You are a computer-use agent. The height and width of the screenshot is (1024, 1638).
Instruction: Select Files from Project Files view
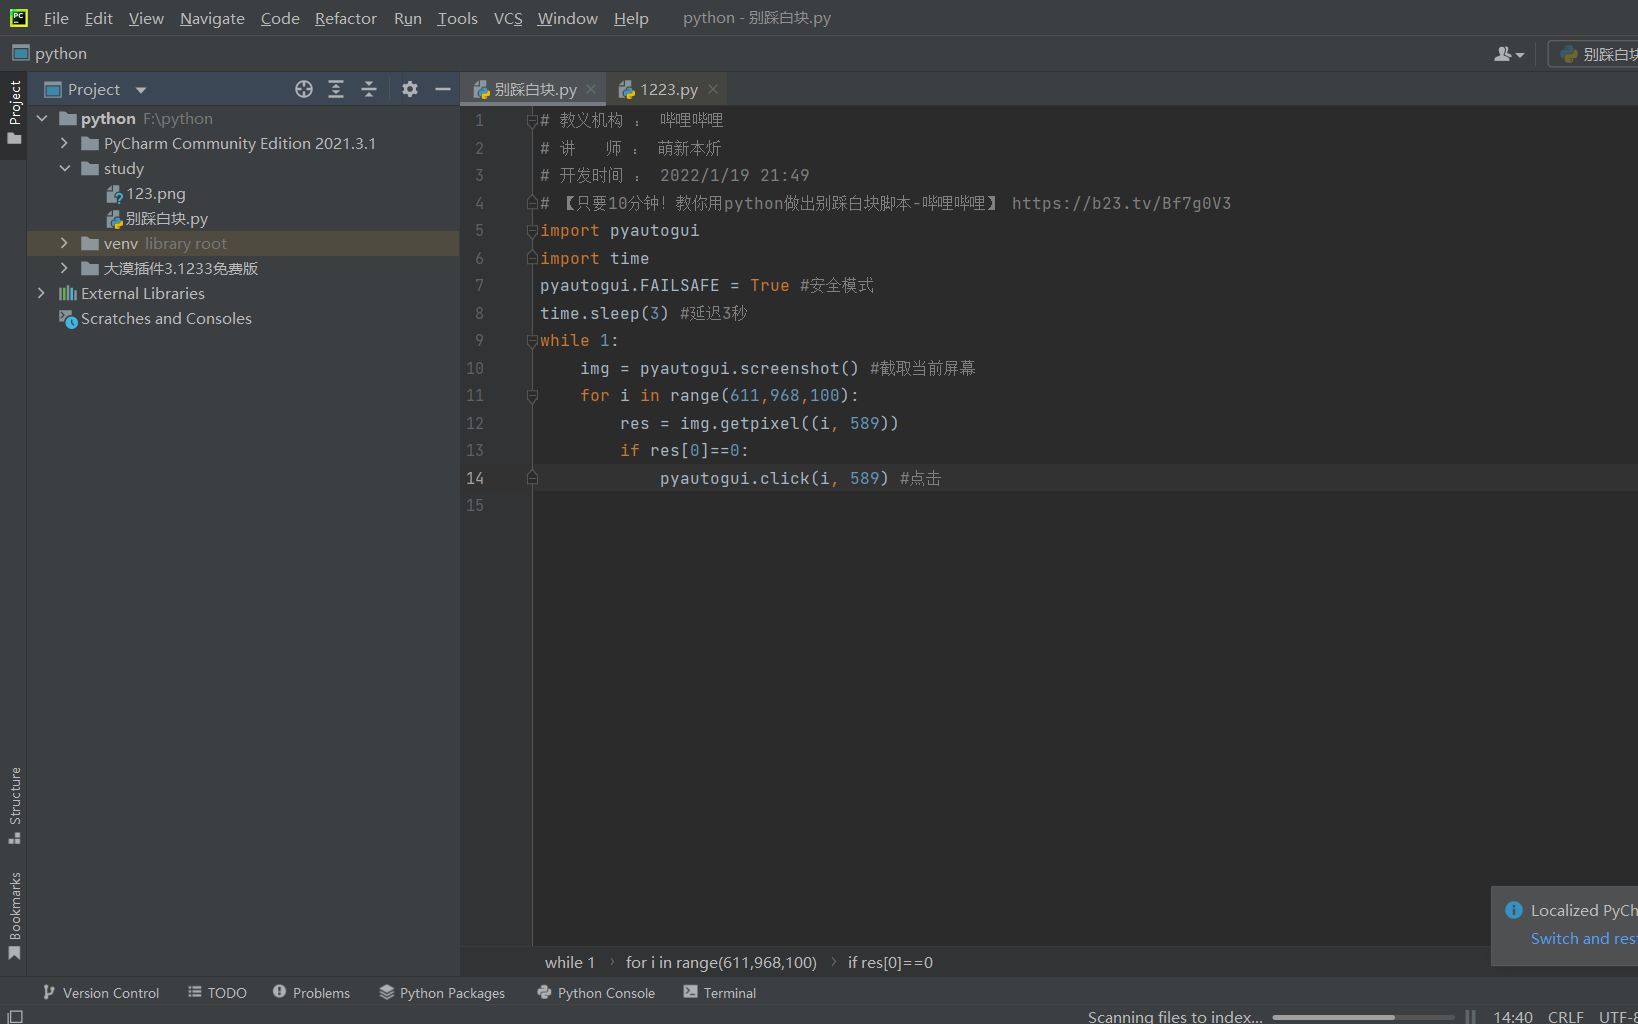tap(303, 89)
